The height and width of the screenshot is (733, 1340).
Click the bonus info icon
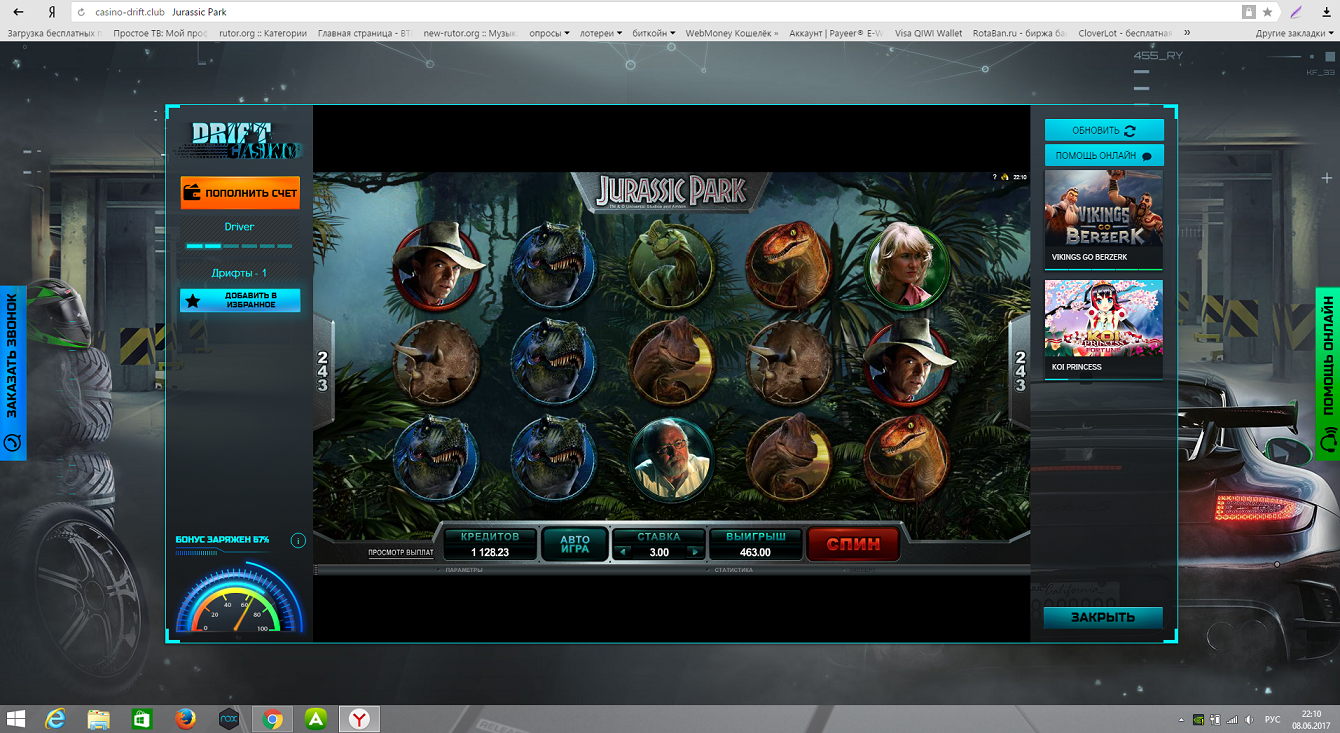pyautogui.click(x=297, y=541)
